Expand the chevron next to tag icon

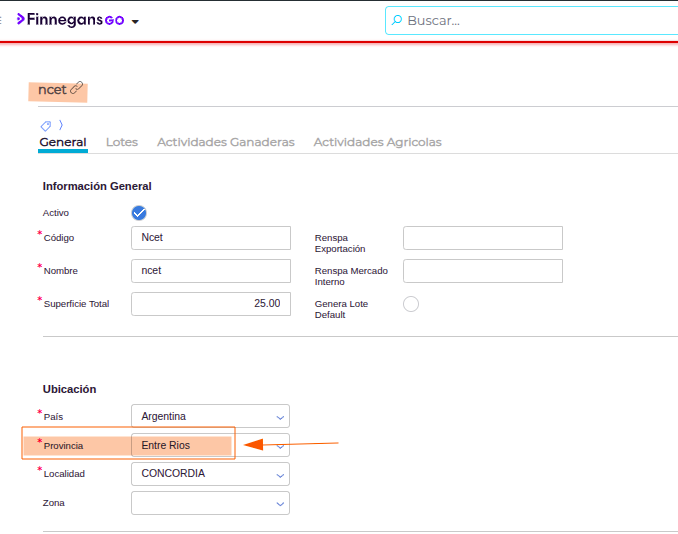pos(60,126)
